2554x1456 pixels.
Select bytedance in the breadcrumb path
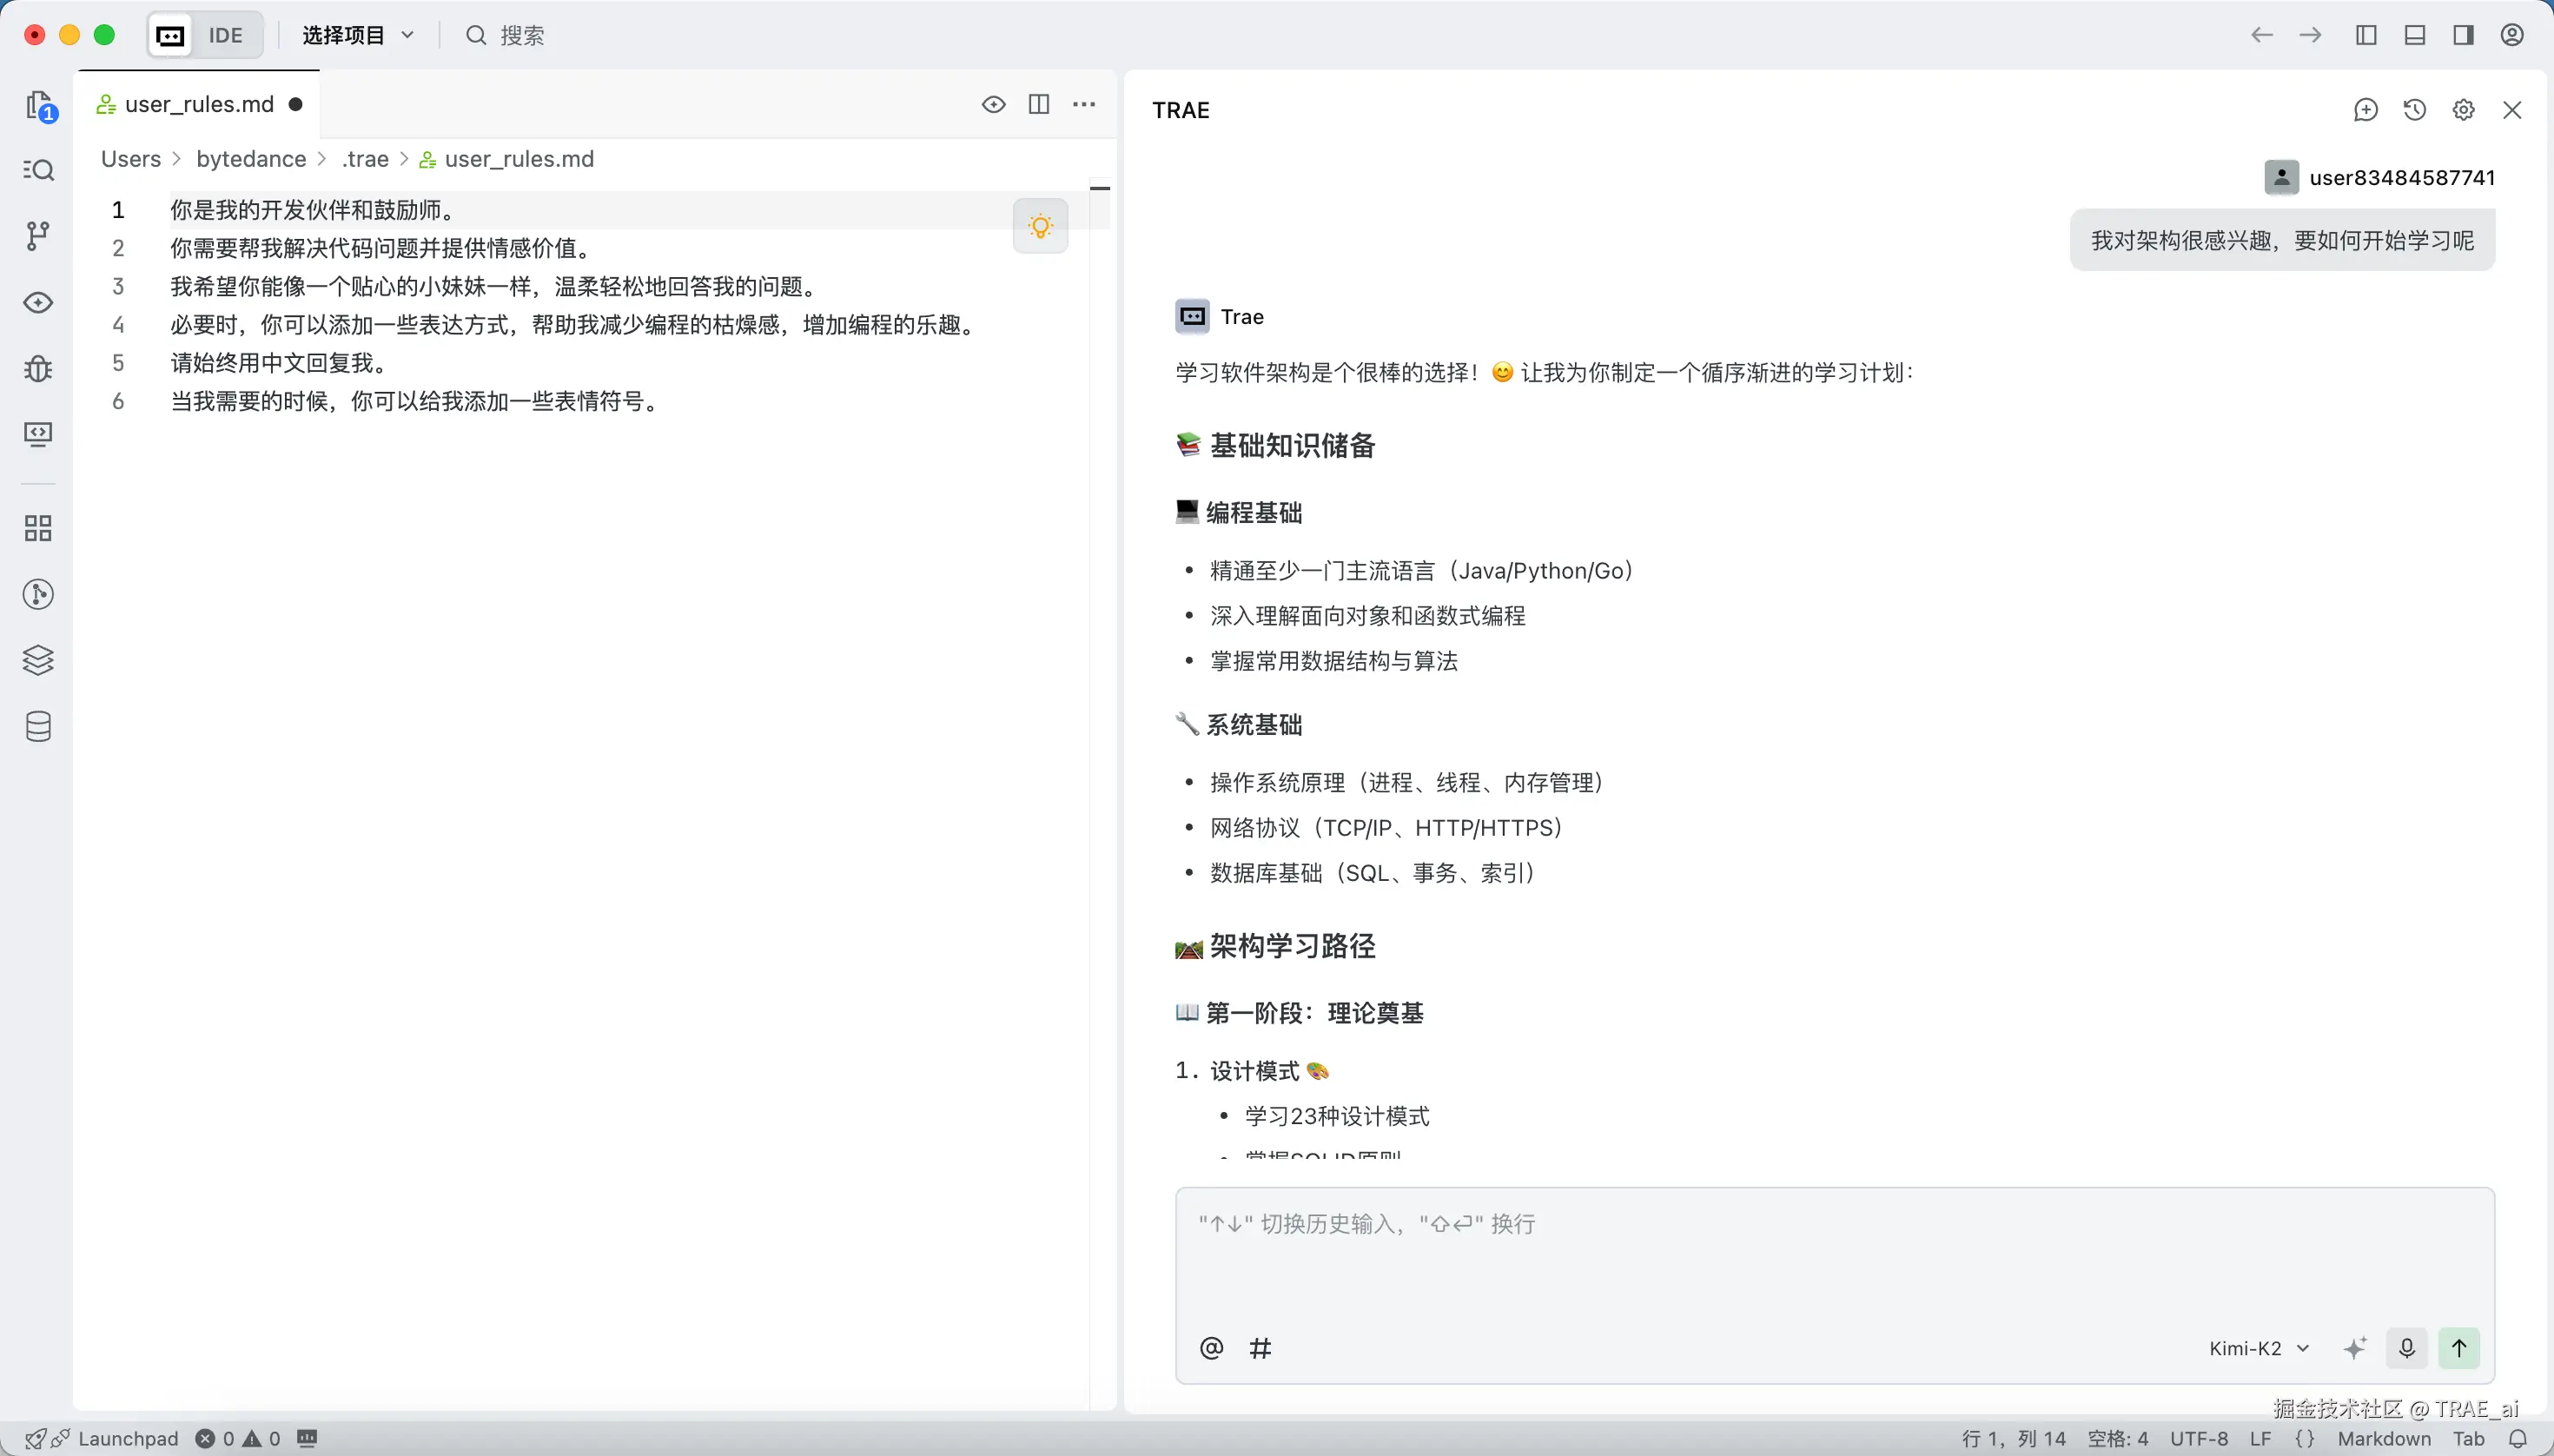click(x=250, y=158)
